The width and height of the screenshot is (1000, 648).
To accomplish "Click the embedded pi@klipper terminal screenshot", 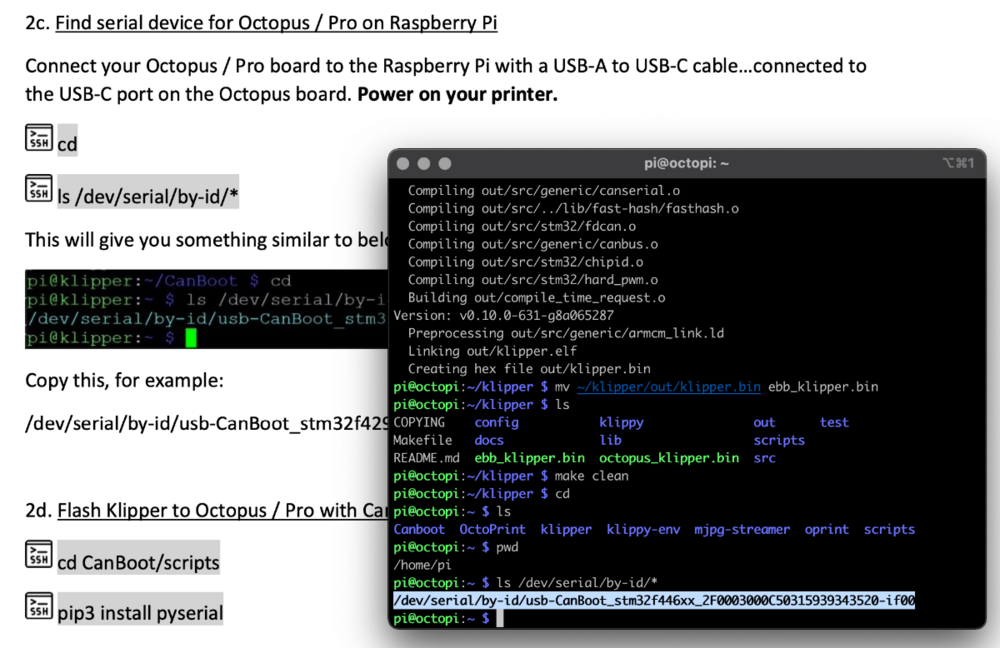I will point(207,309).
